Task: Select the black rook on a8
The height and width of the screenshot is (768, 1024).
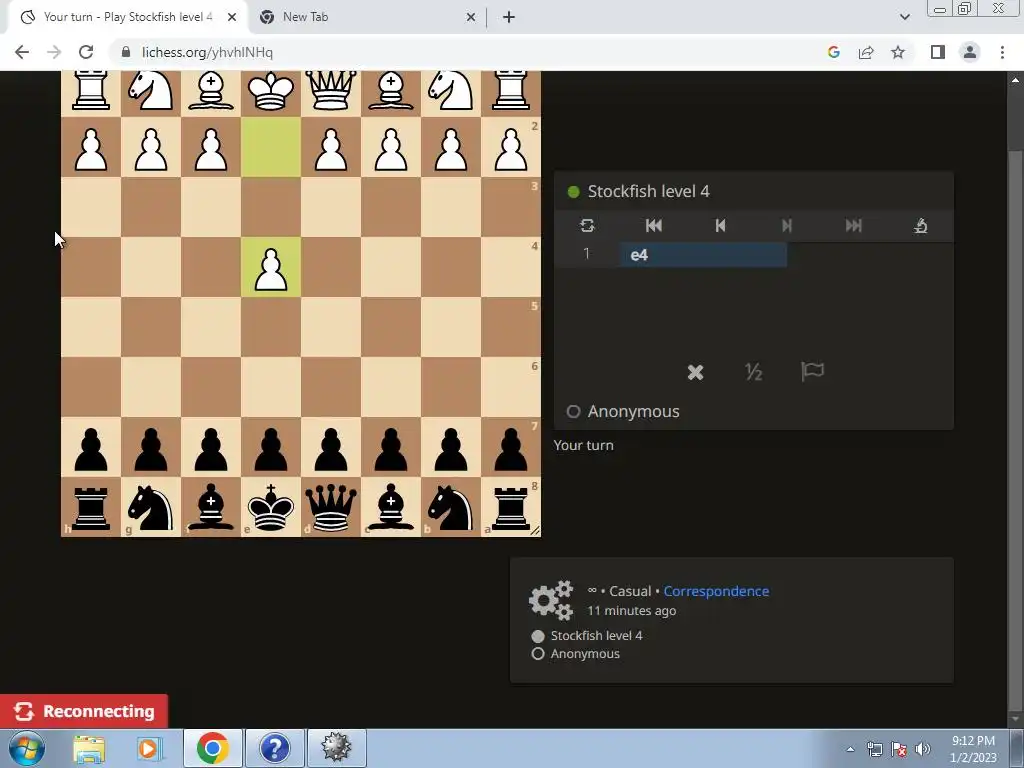Action: 511,507
